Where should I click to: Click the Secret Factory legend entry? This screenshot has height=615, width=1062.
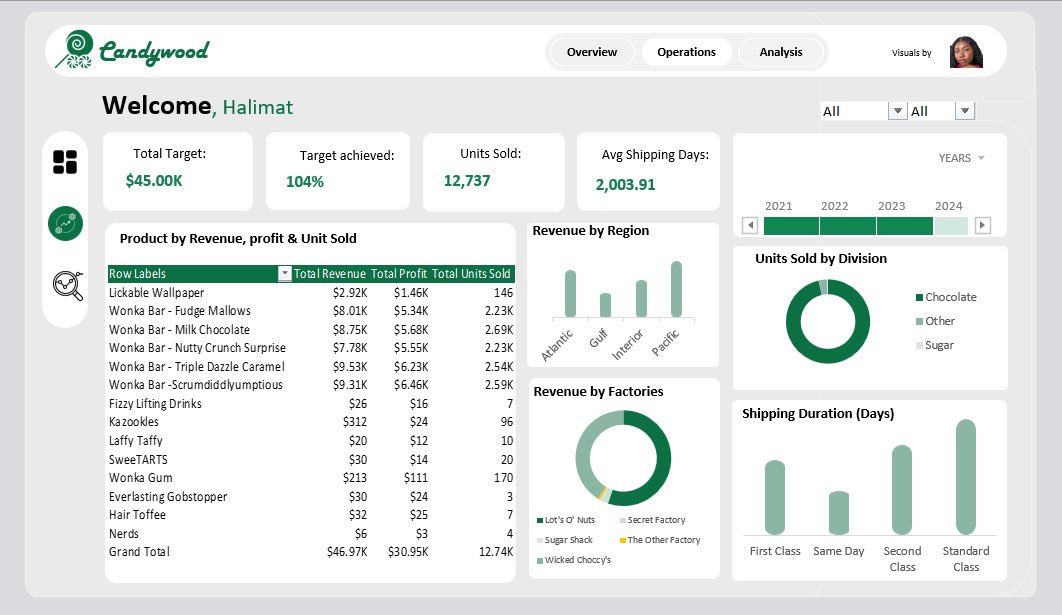(652, 520)
